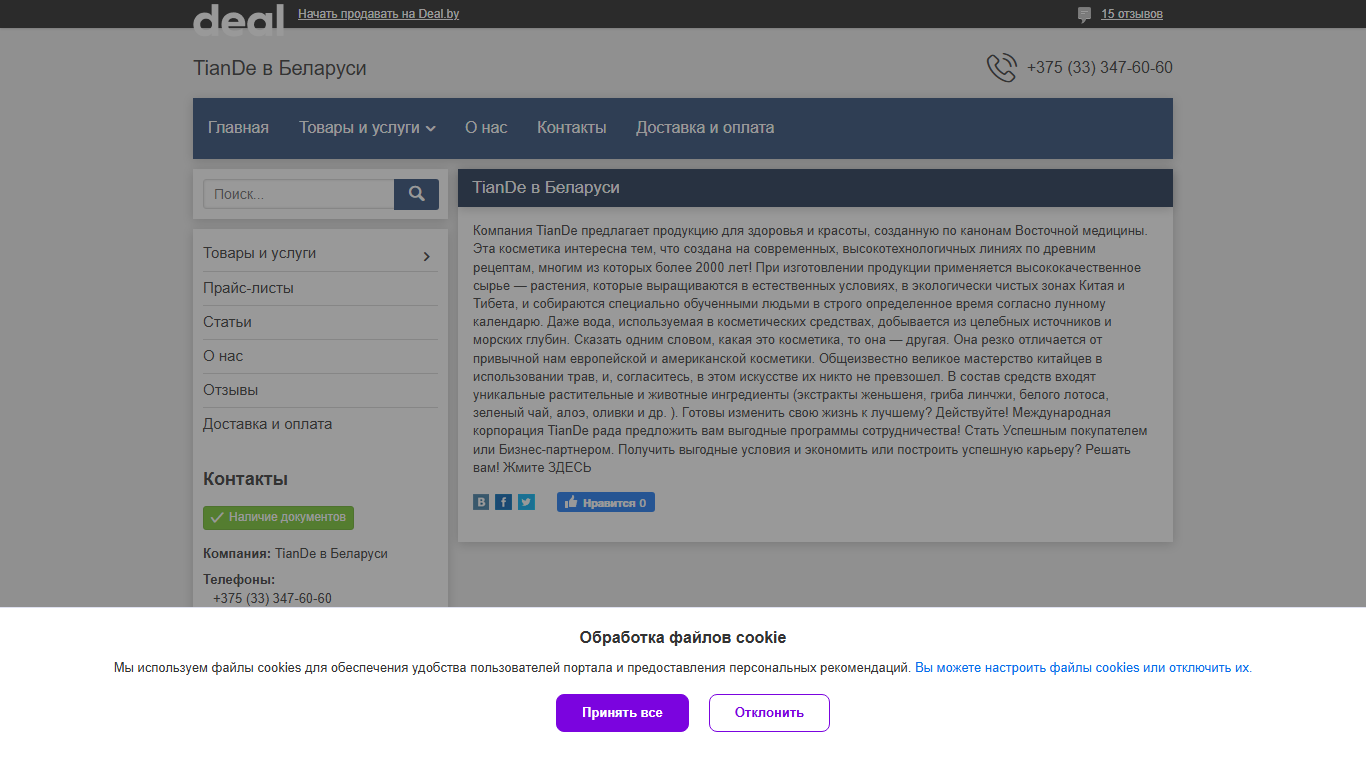Share via Twitter icon
1366x768 pixels.
[x=526, y=502]
